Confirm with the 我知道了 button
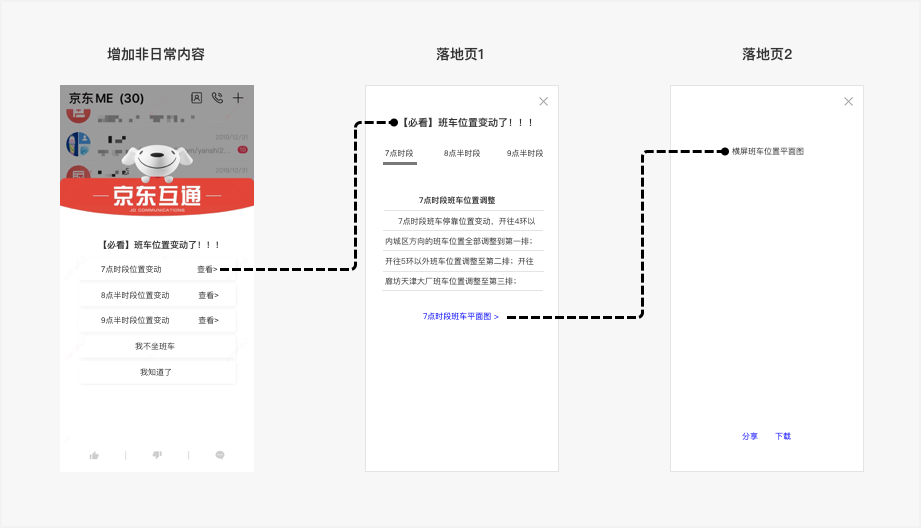 point(157,372)
